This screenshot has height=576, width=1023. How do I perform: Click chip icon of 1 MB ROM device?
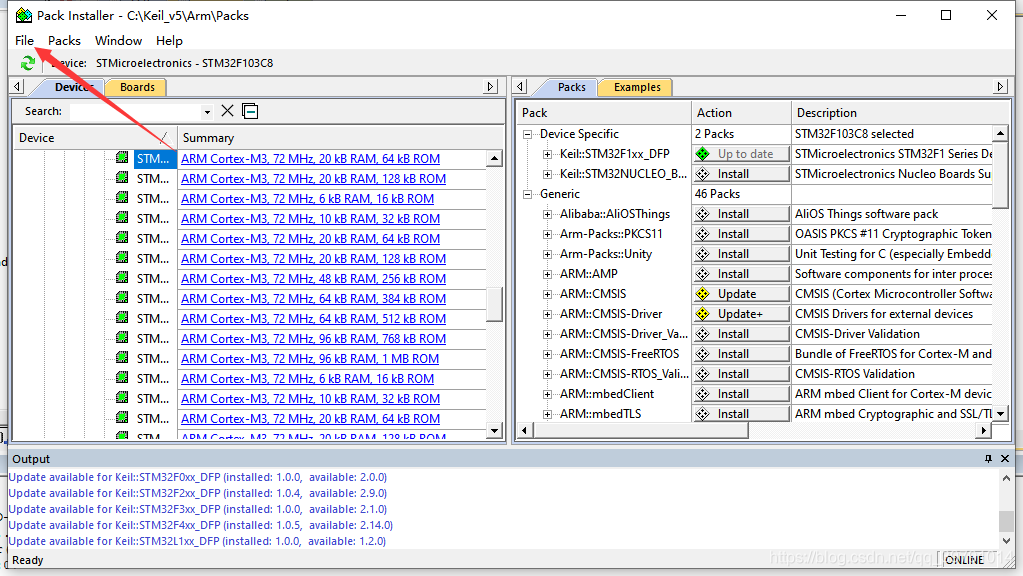point(122,357)
